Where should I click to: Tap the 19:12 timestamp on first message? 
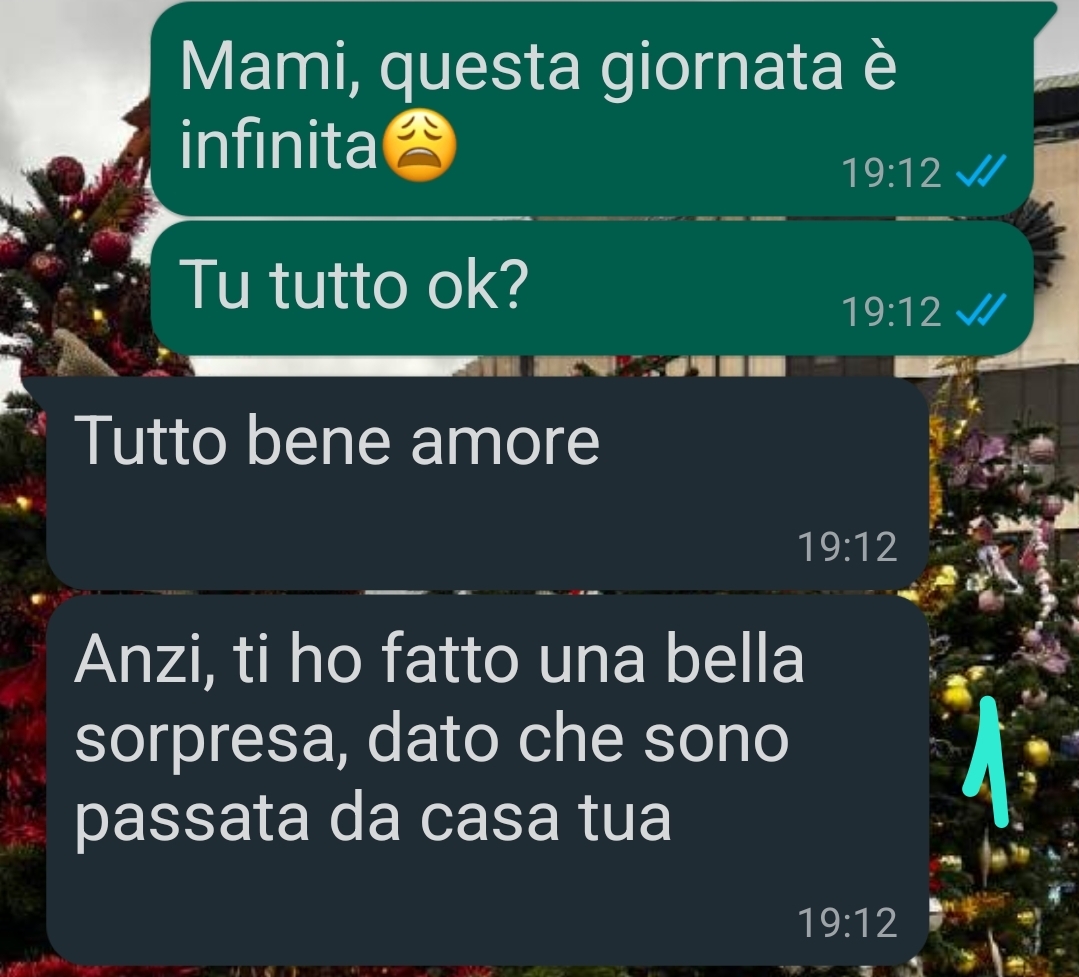891,173
